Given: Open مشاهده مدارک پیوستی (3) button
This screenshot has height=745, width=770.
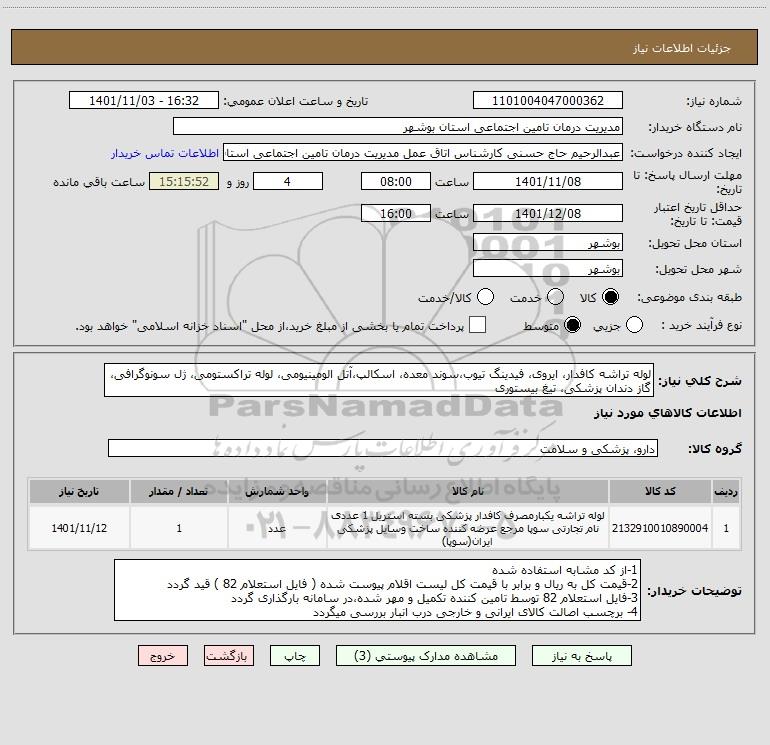Looking at the screenshot, I should click(x=426, y=656).
